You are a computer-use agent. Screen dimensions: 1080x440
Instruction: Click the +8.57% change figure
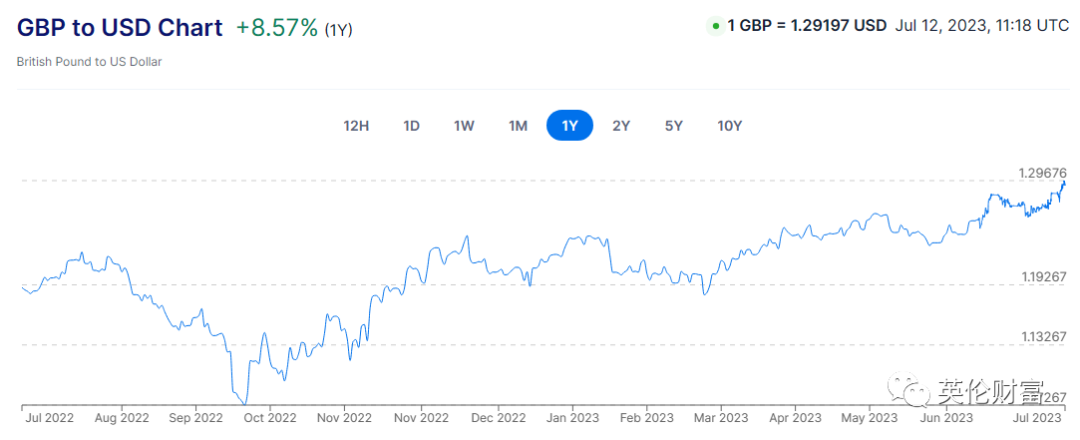pyautogui.click(x=277, y=28)
